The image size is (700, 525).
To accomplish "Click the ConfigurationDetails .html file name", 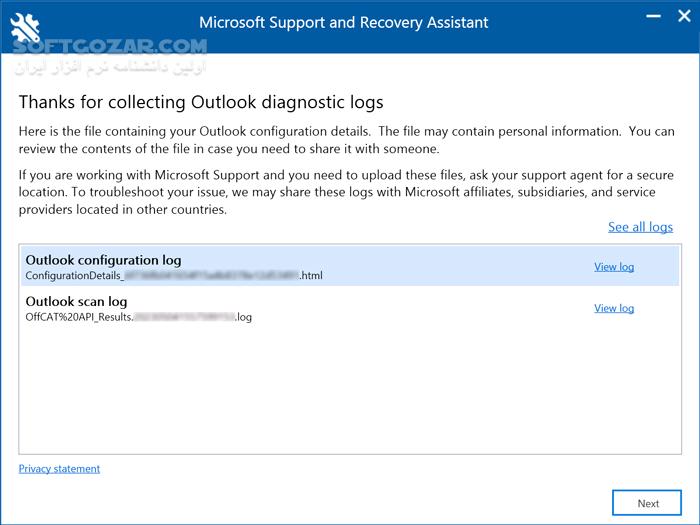I will [x=174, y=275].
